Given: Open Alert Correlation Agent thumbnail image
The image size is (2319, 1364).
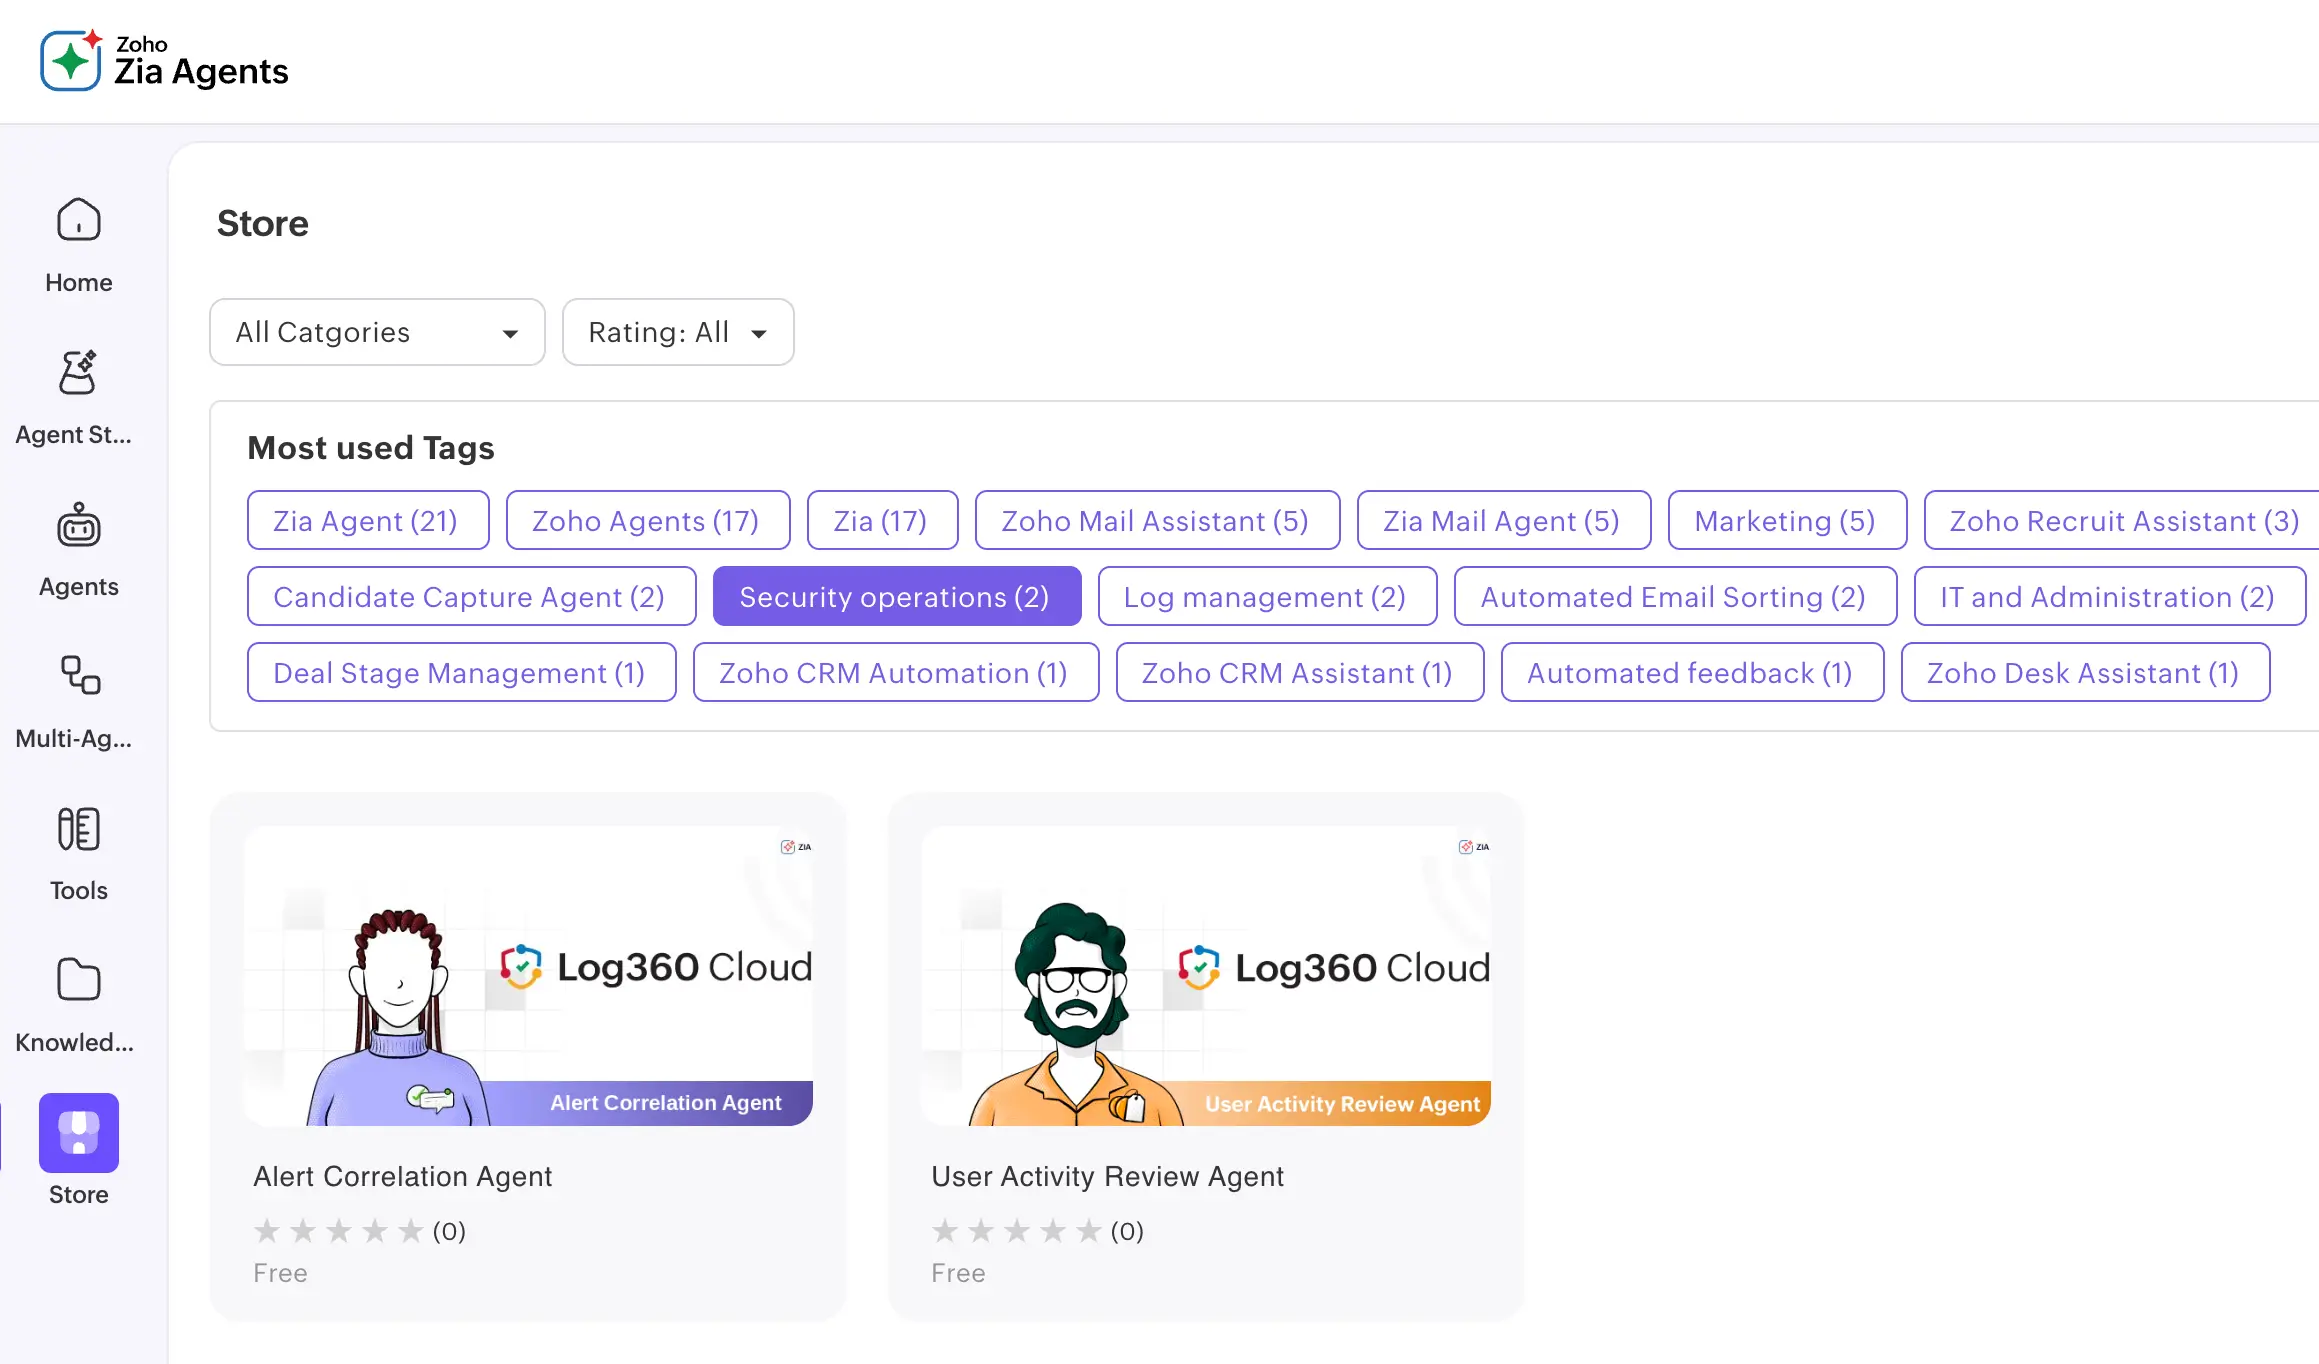Looking at the screenshot, I should [528, 975].
